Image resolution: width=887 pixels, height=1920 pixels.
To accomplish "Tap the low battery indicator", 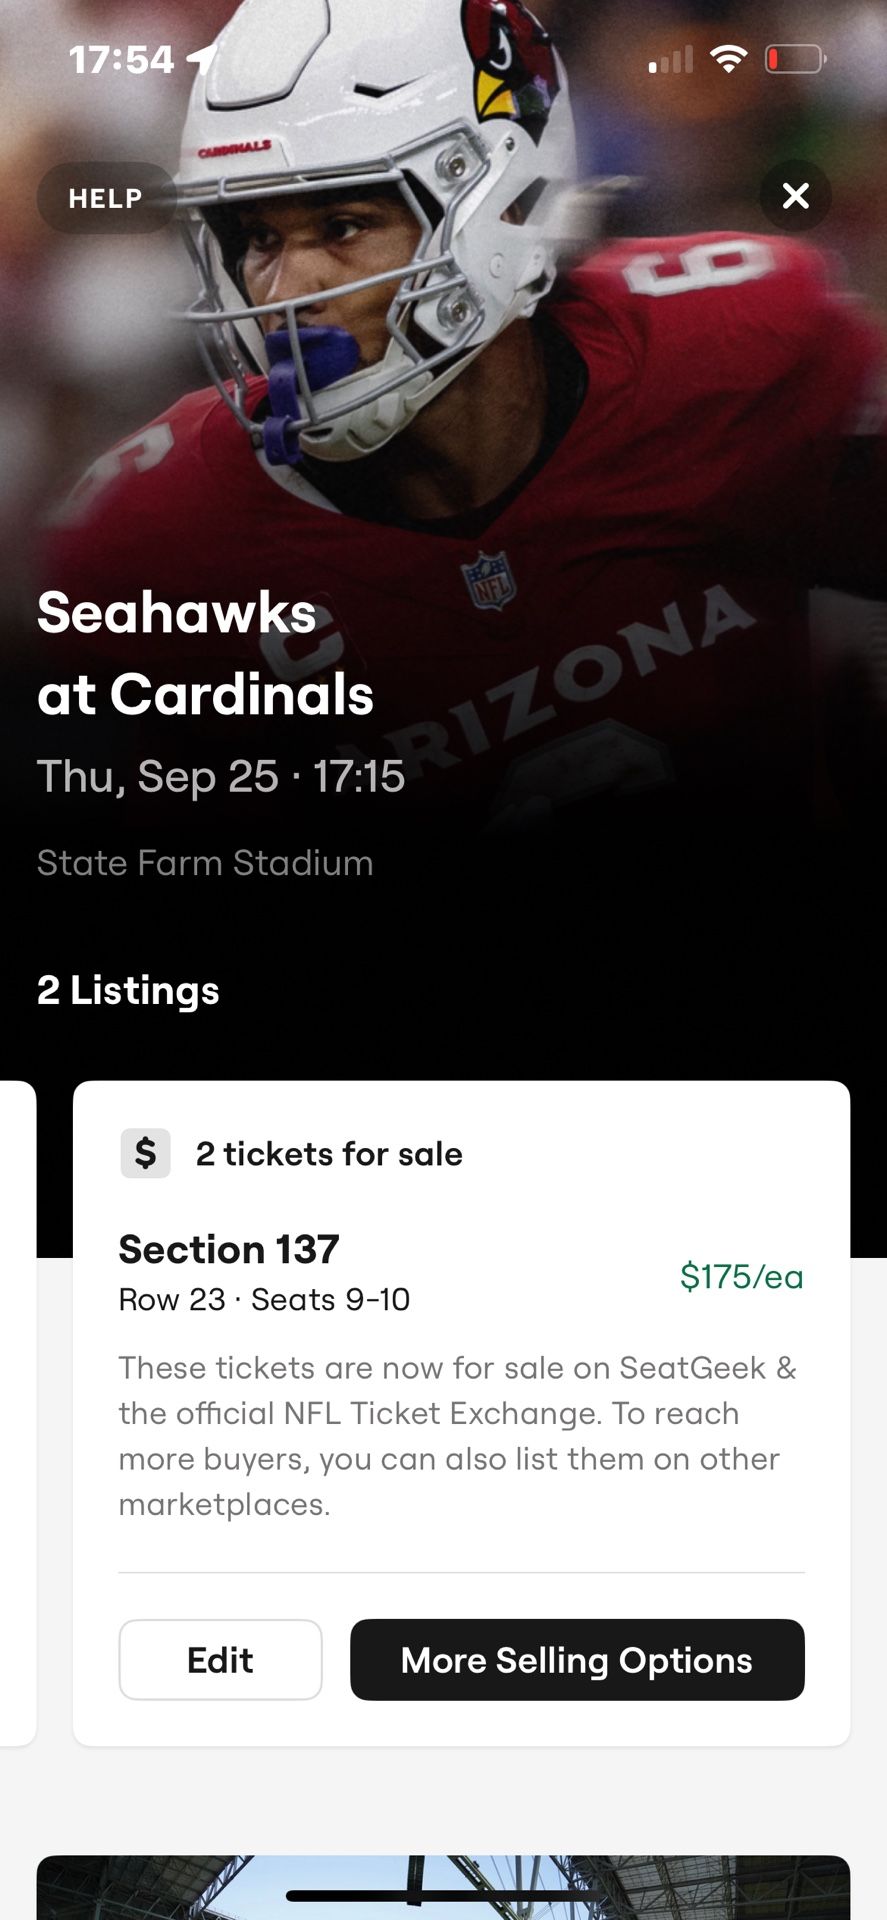I will click(795, 60).
